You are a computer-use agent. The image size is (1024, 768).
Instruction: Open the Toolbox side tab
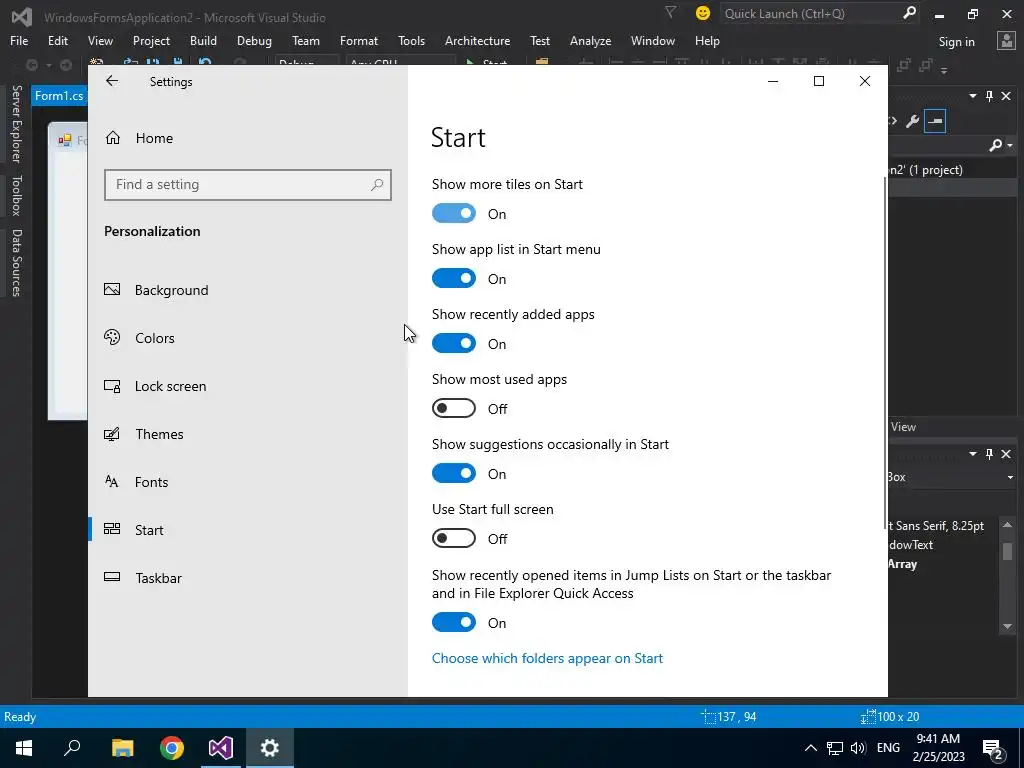tap(16, 195)
